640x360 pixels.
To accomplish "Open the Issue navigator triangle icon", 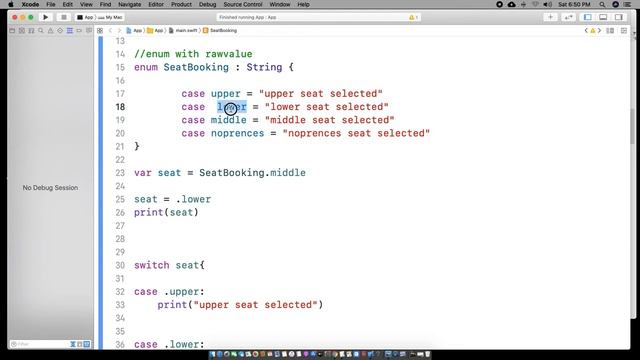I will click(x=51, y=31).
